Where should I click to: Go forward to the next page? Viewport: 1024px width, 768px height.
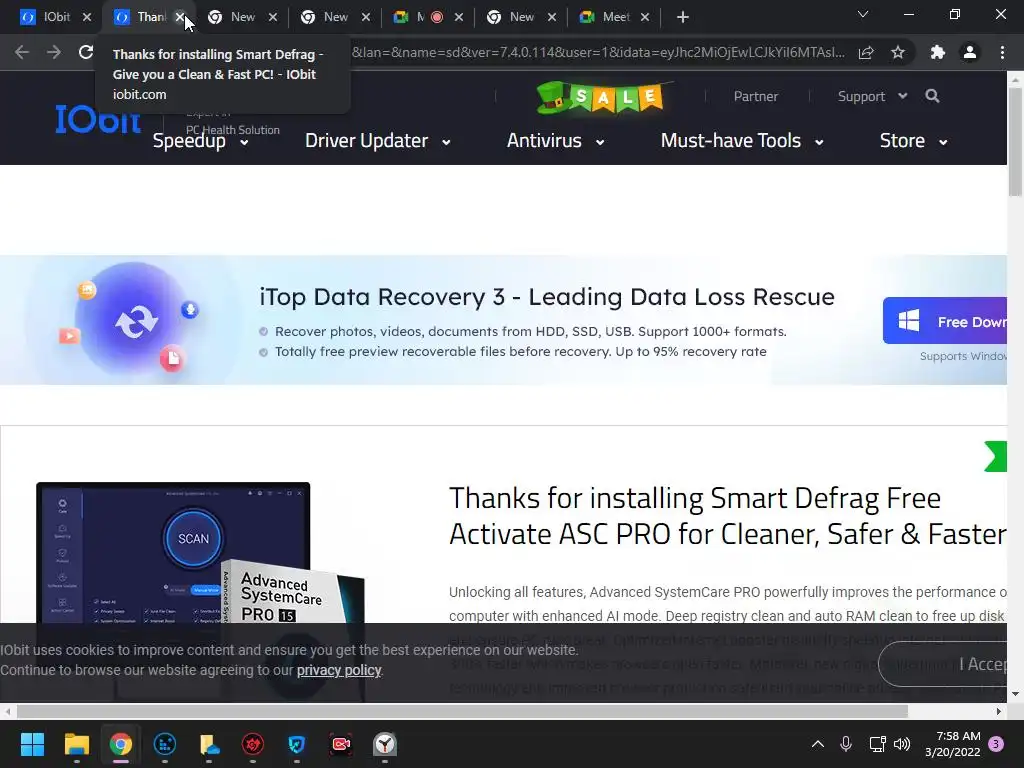tap(54, 52)
